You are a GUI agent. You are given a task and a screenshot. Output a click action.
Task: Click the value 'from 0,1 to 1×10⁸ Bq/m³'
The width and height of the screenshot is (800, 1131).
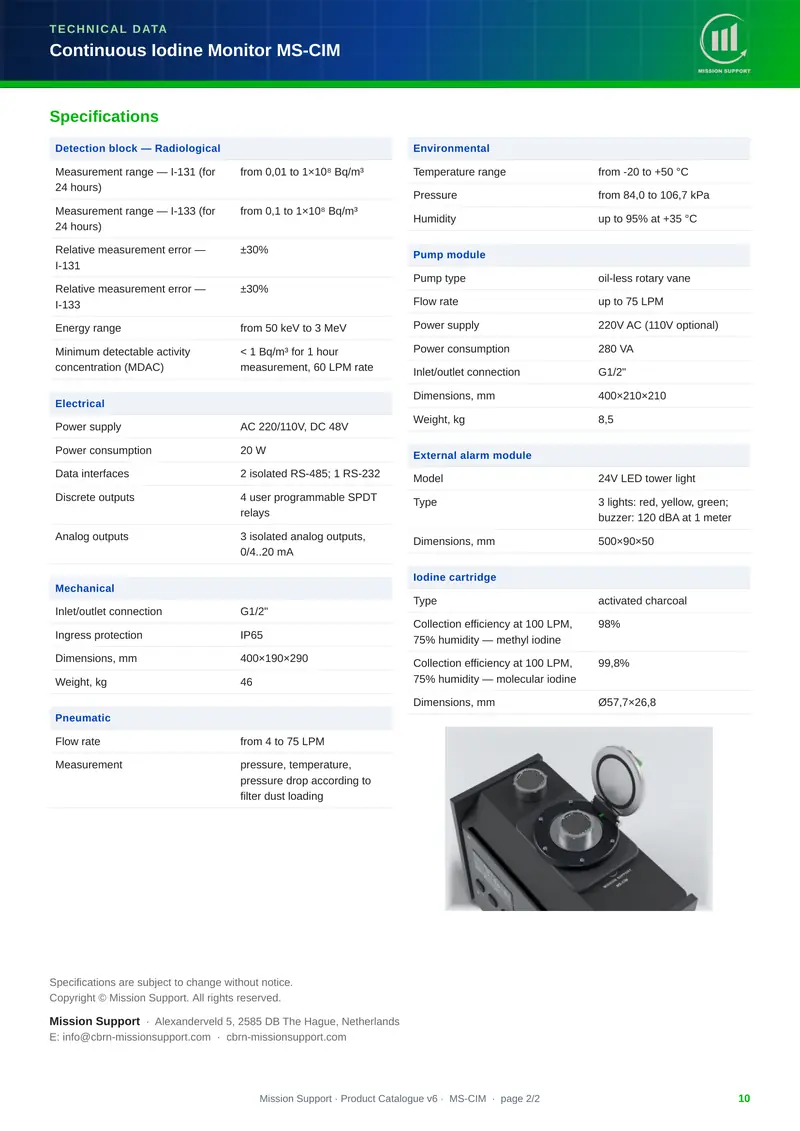(299, 211)
